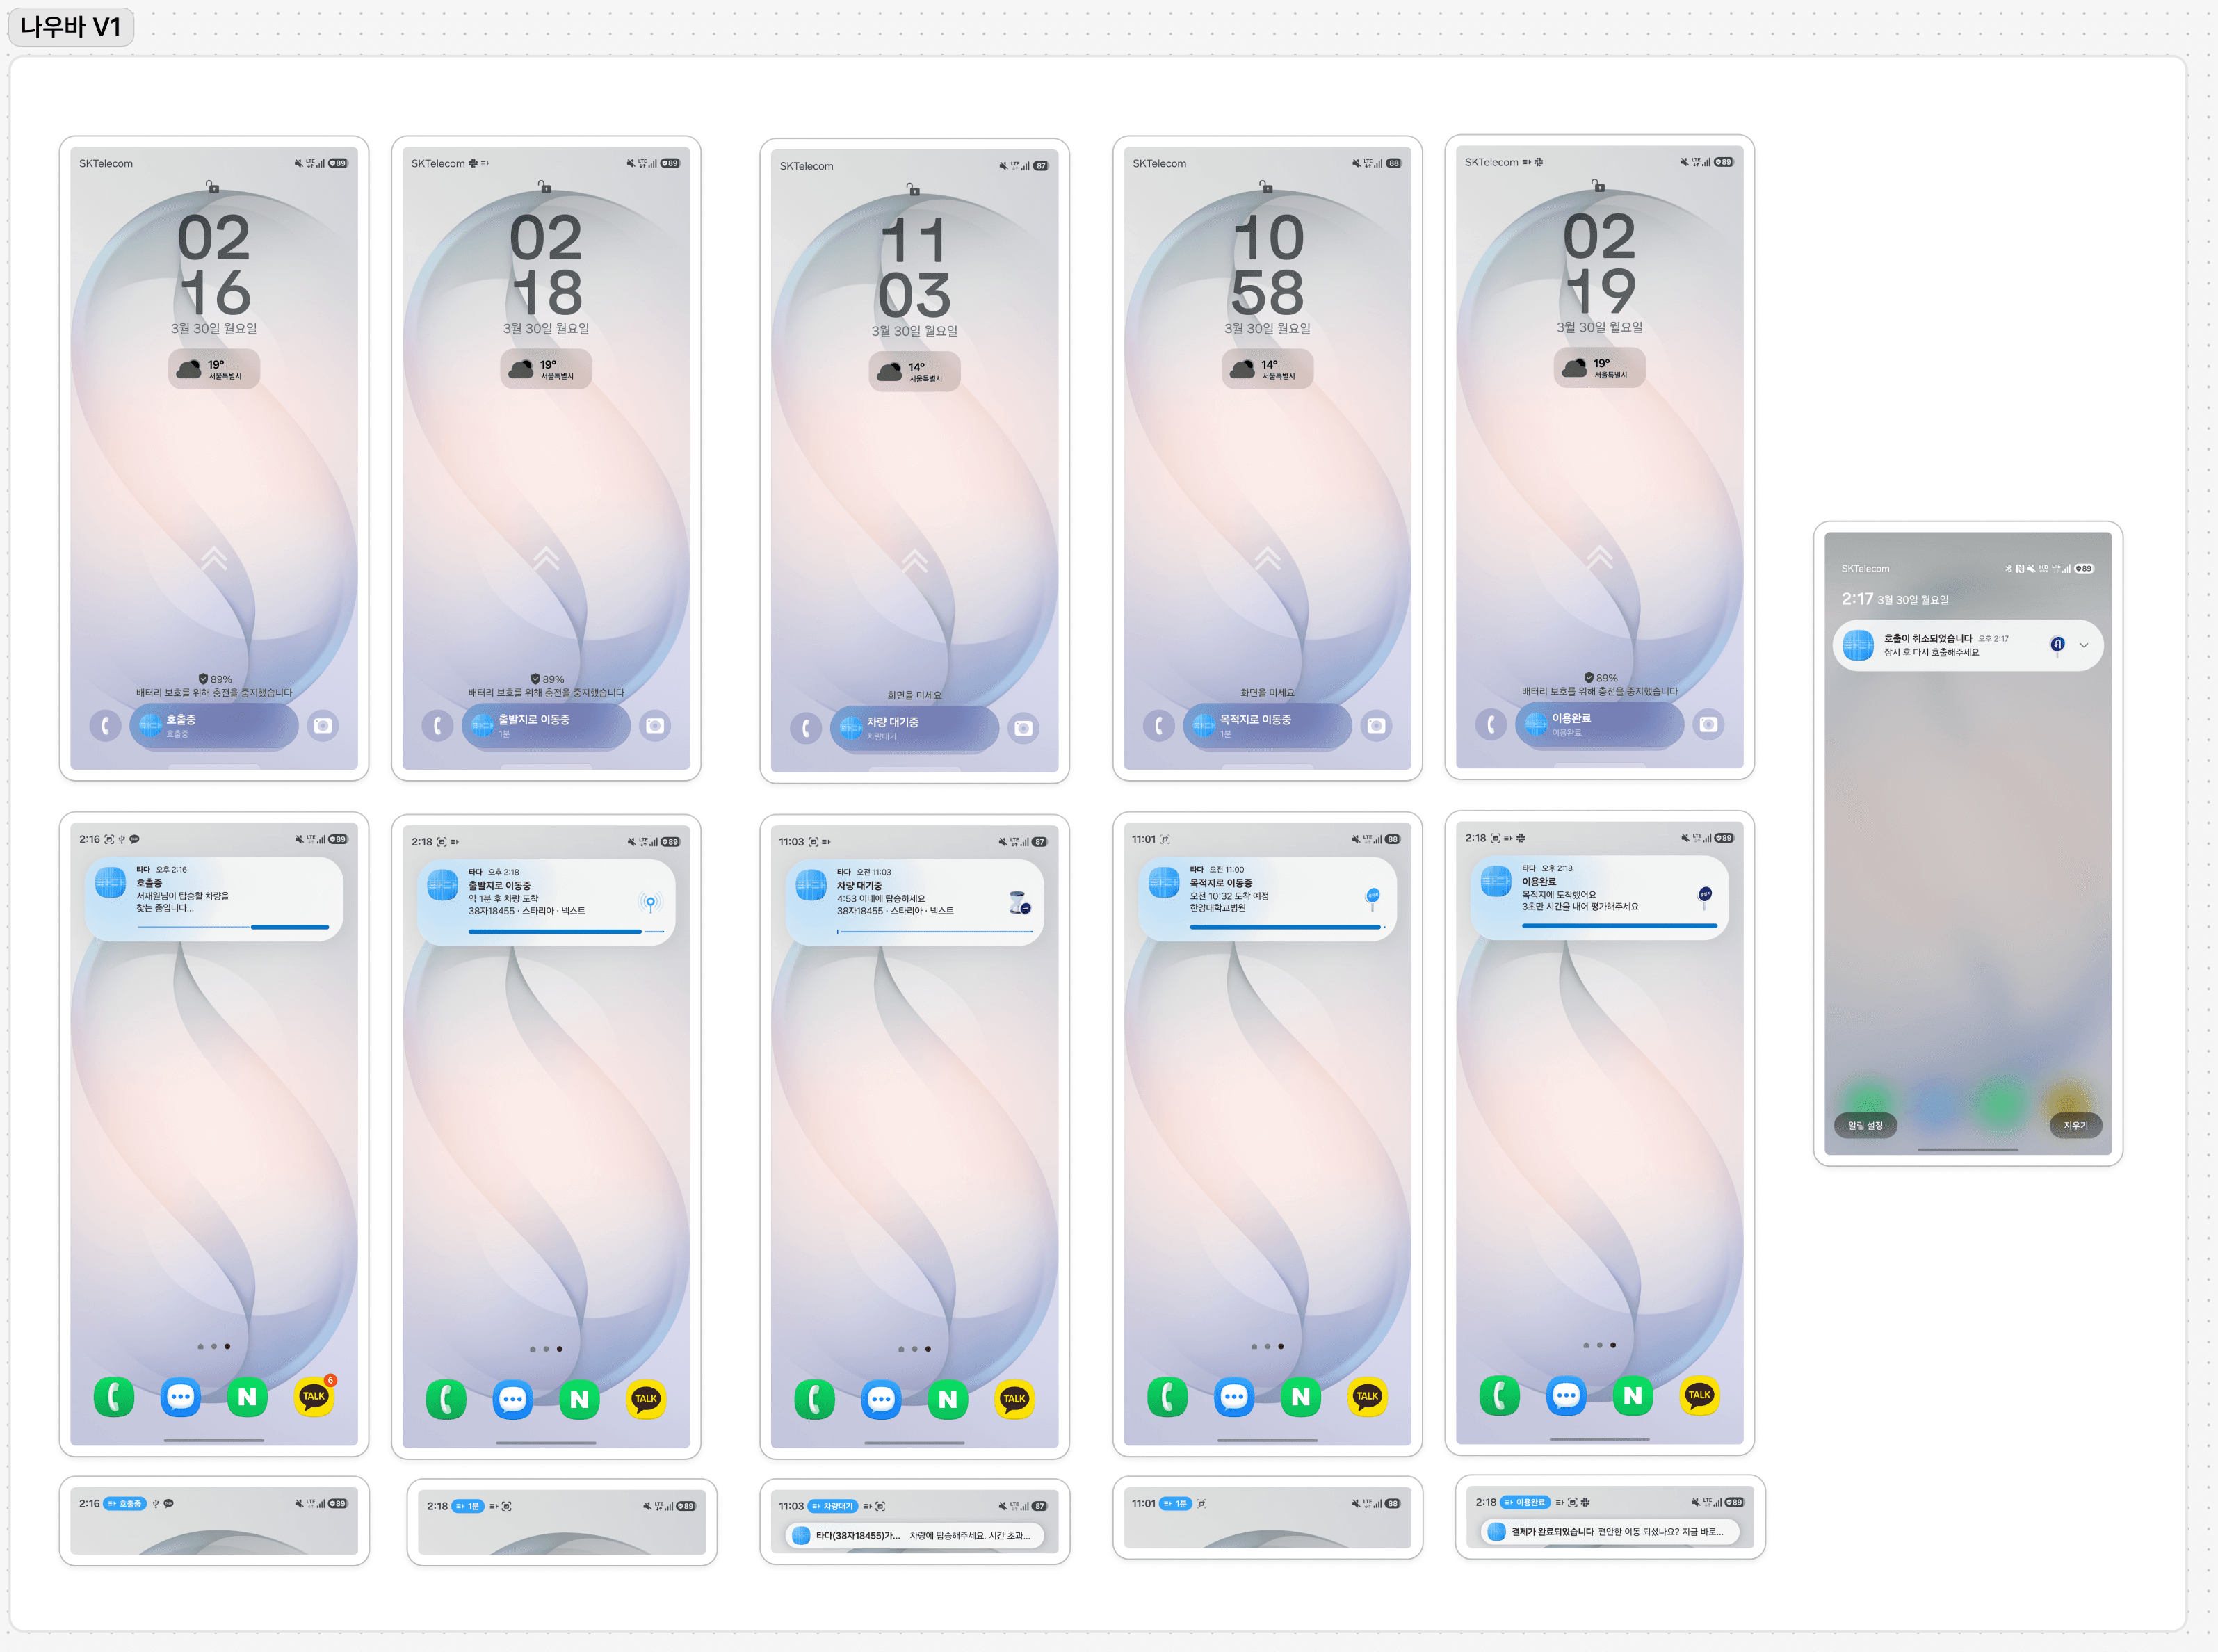Tap the 호출중 status pill beside 2:16

(x=126, y=1503)
